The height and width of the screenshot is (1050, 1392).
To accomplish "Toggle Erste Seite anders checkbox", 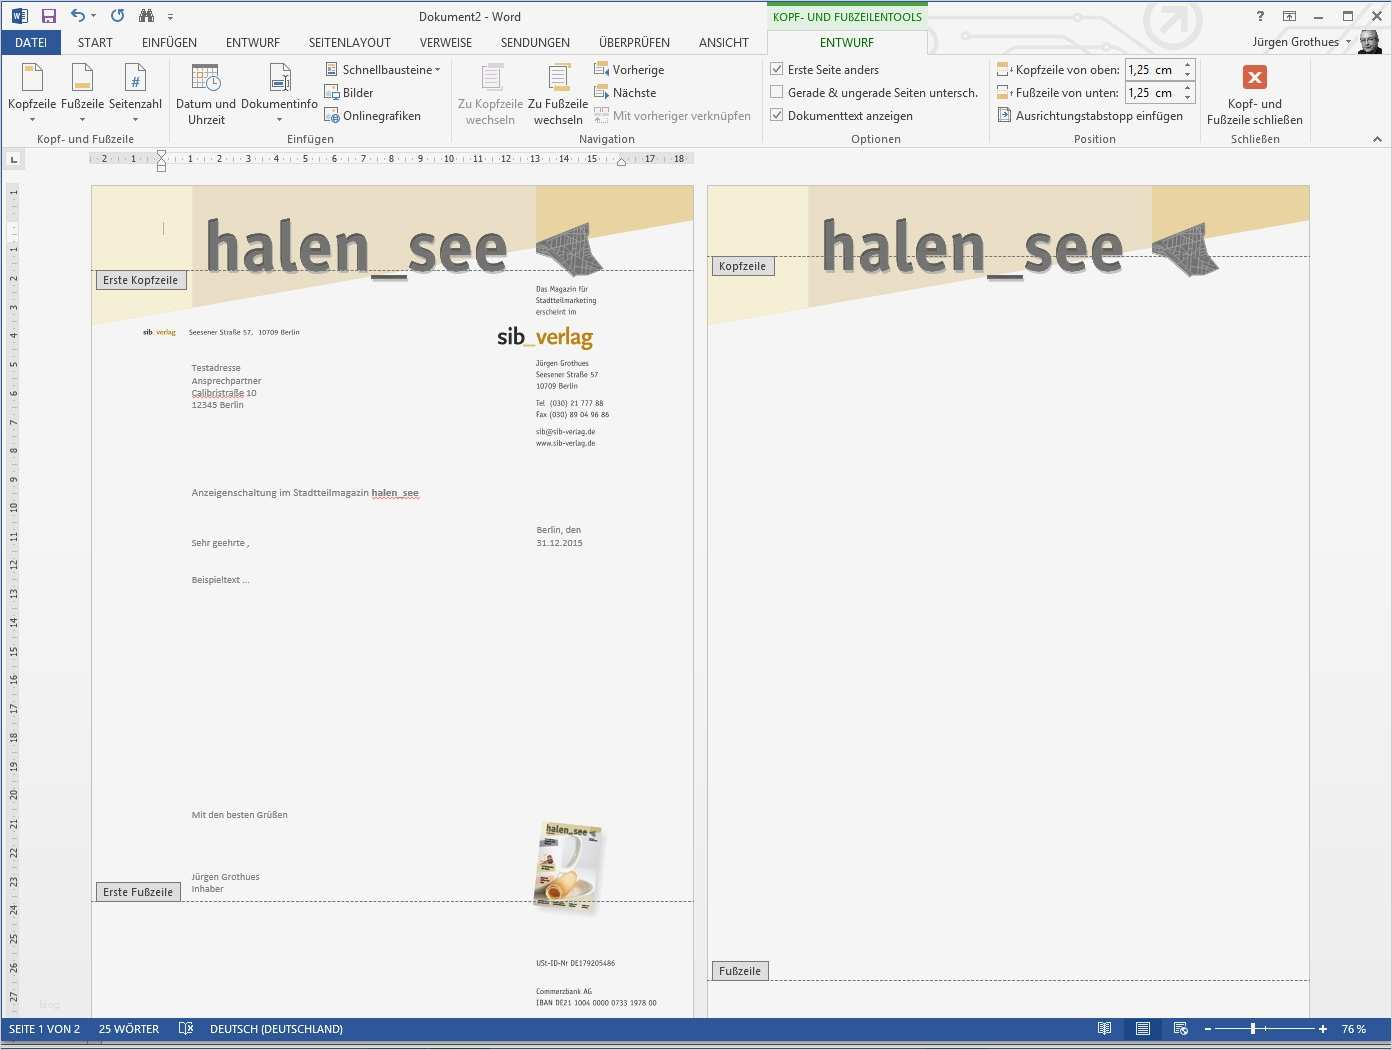I will tap(777, 70).
